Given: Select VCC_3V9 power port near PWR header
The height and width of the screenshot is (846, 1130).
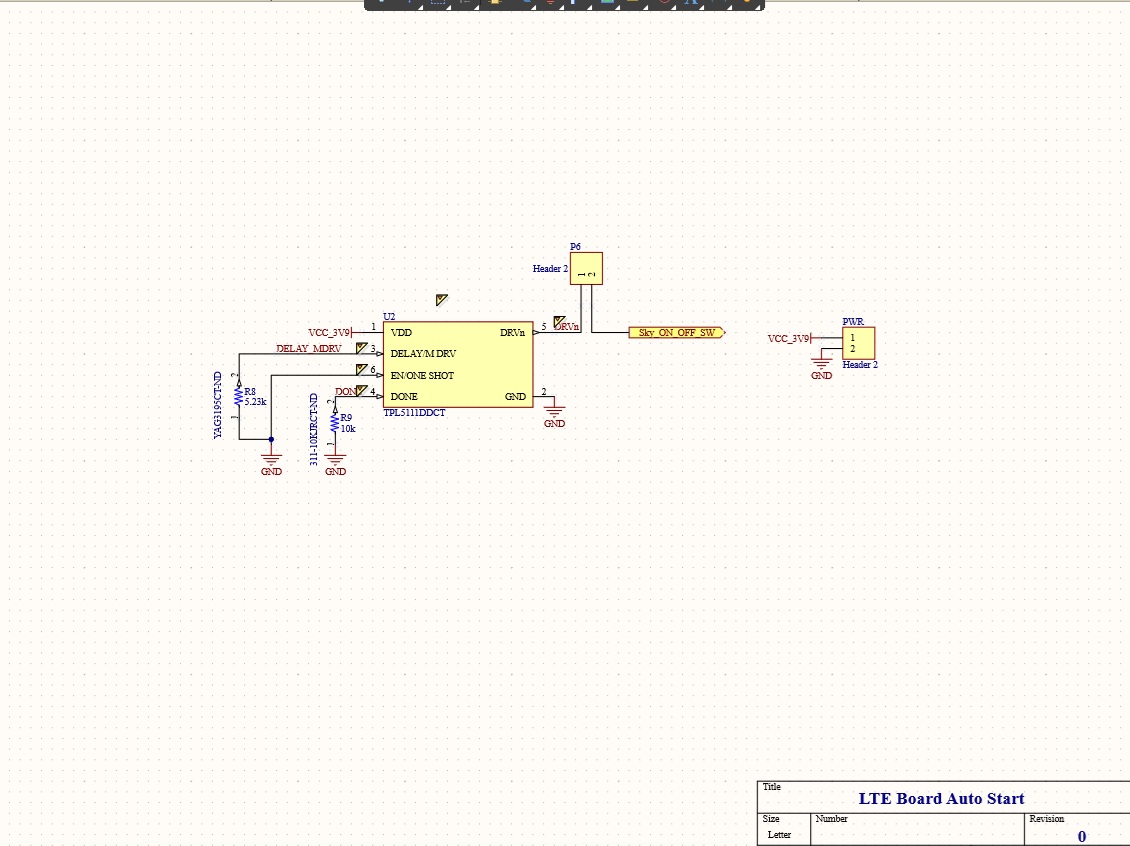Looking at the screenshot, I should [790, 338].
